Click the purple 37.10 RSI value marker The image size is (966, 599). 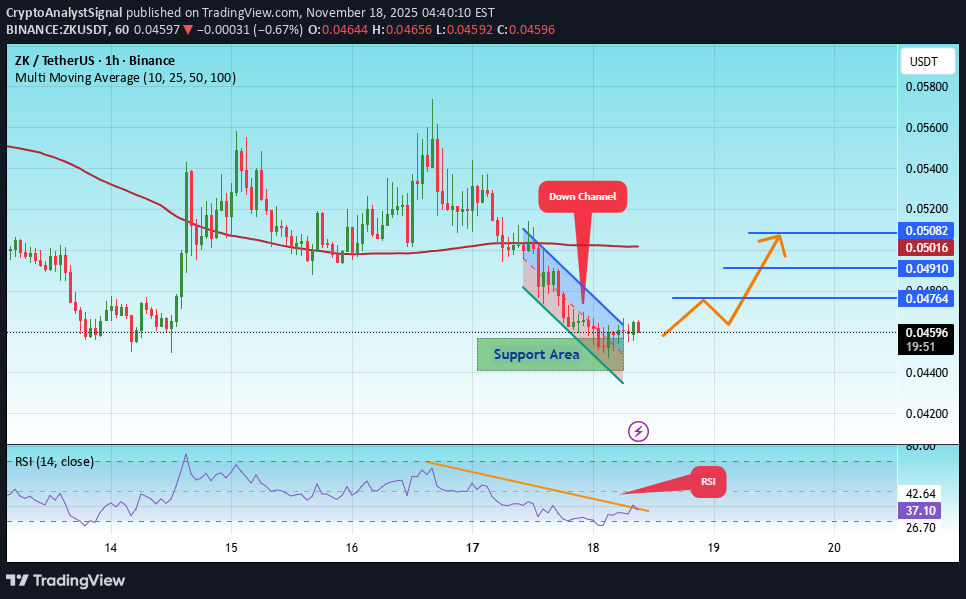pos(918,510)
